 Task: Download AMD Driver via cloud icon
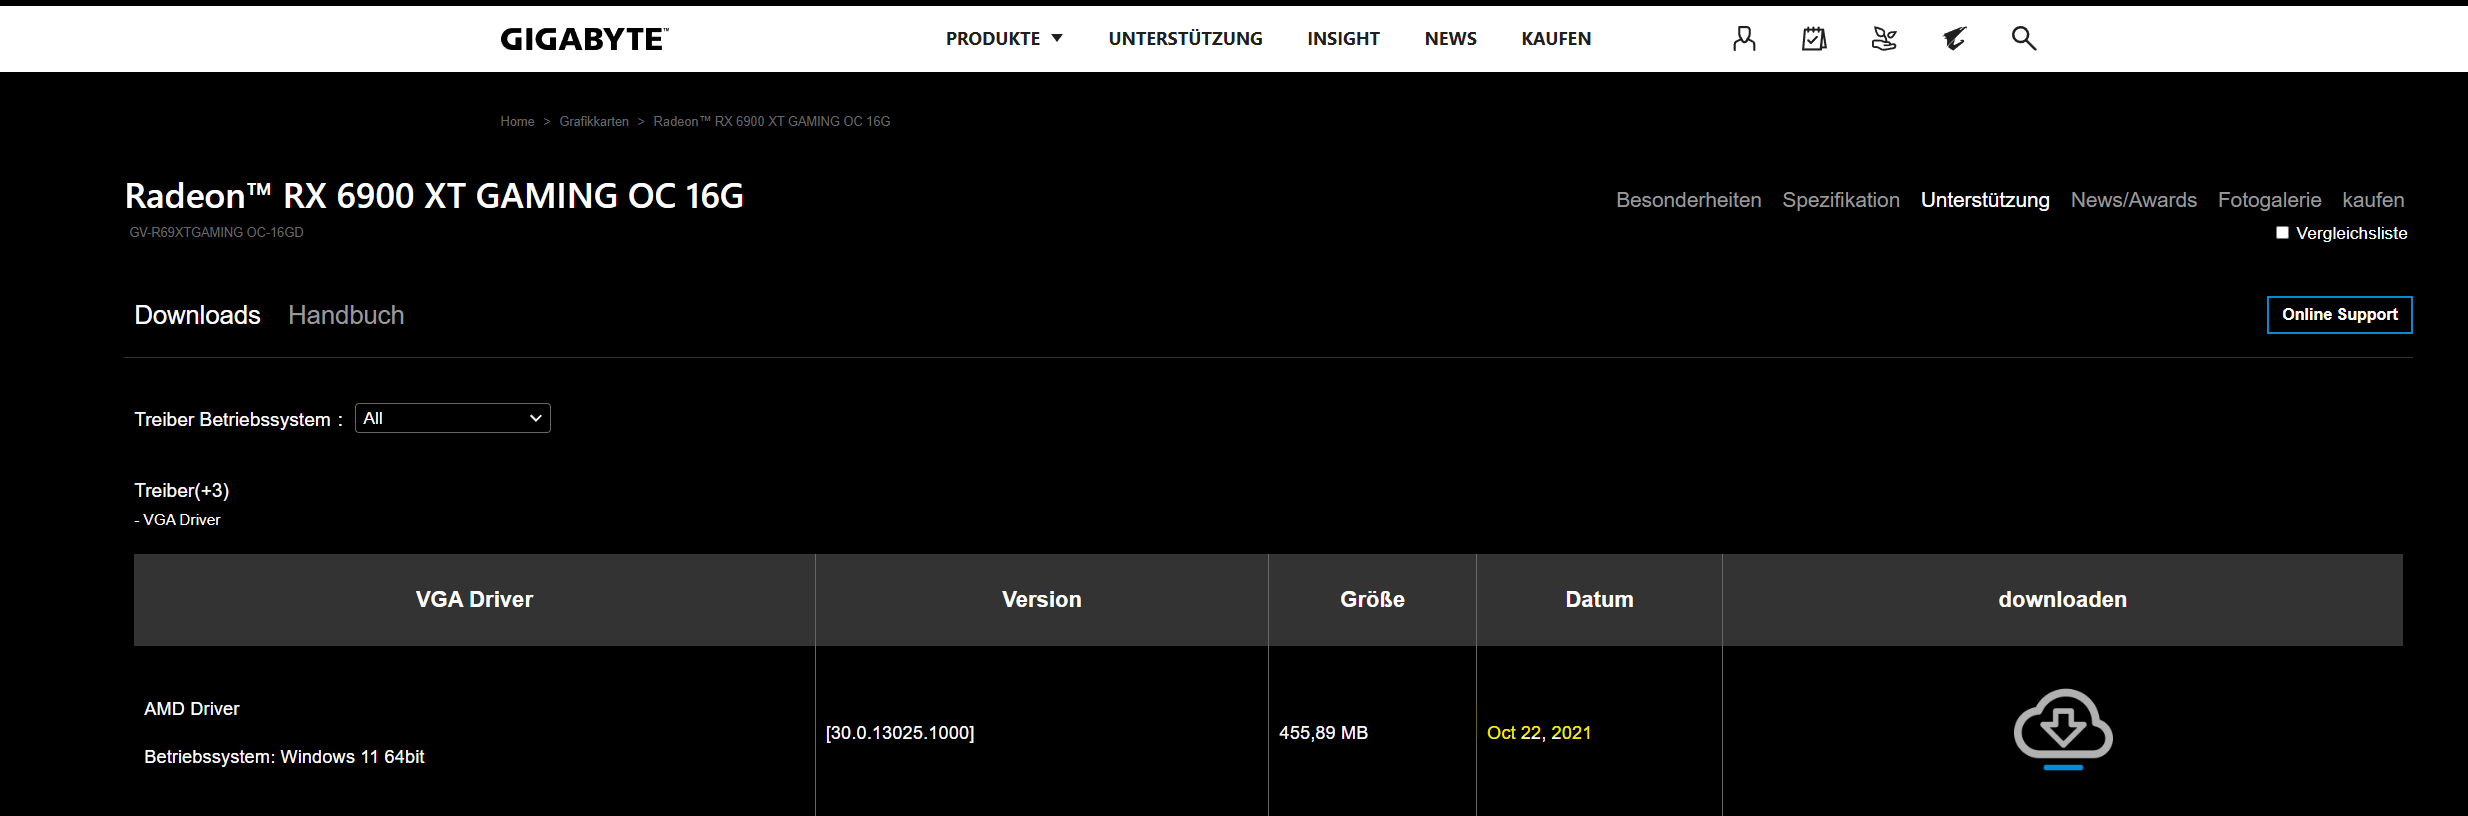2063,729
